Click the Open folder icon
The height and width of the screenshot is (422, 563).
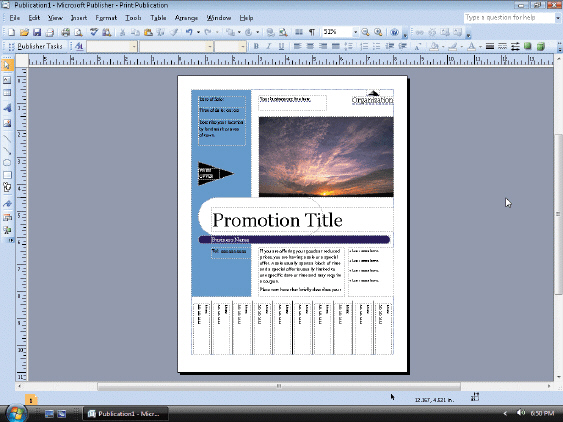coord(24,32)
